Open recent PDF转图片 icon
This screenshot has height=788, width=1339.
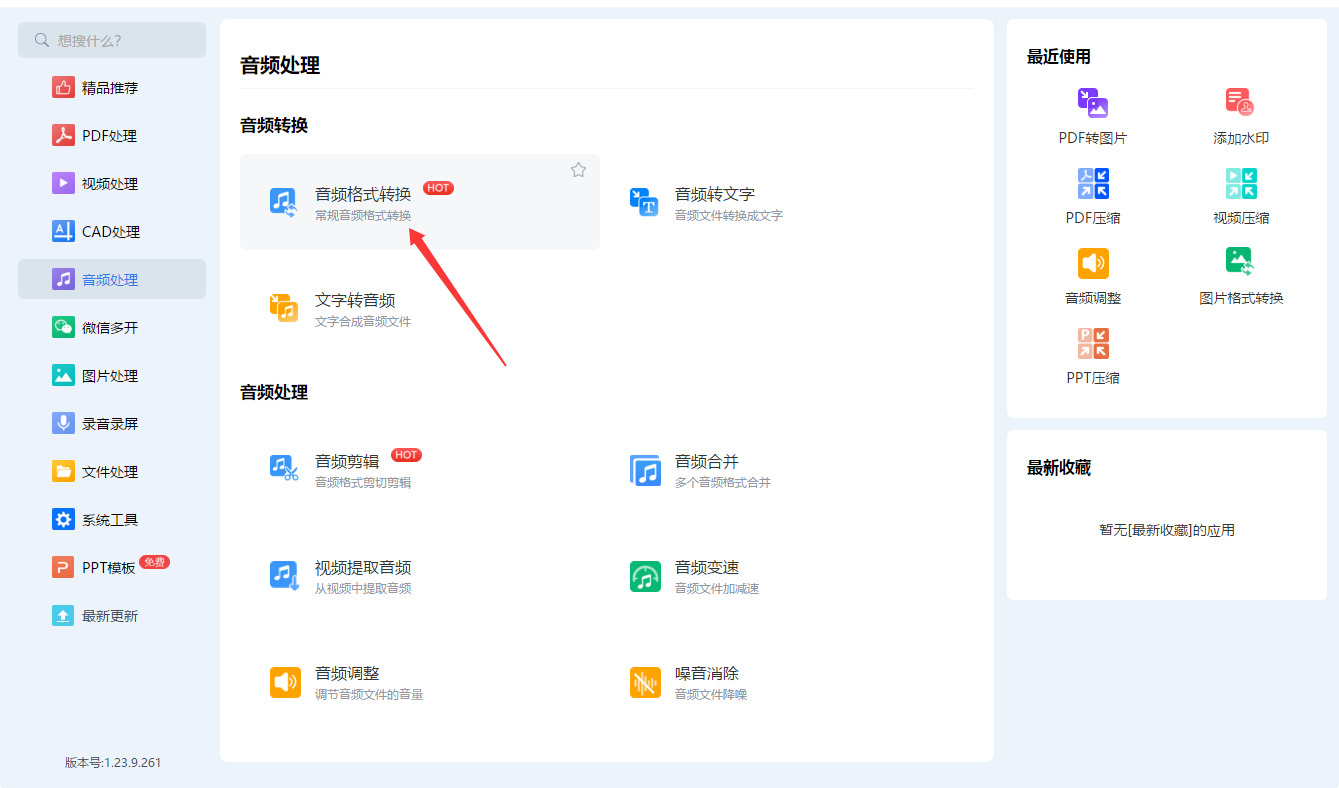tap(1092, 103)
